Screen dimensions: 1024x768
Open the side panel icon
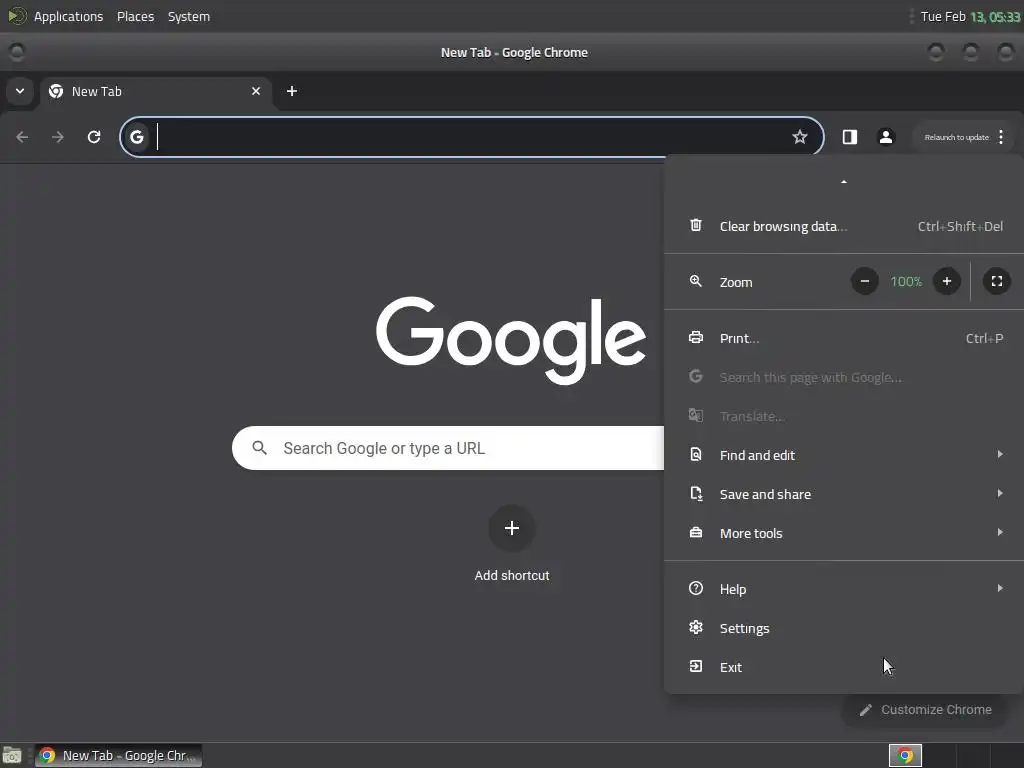tap(850, 137)
